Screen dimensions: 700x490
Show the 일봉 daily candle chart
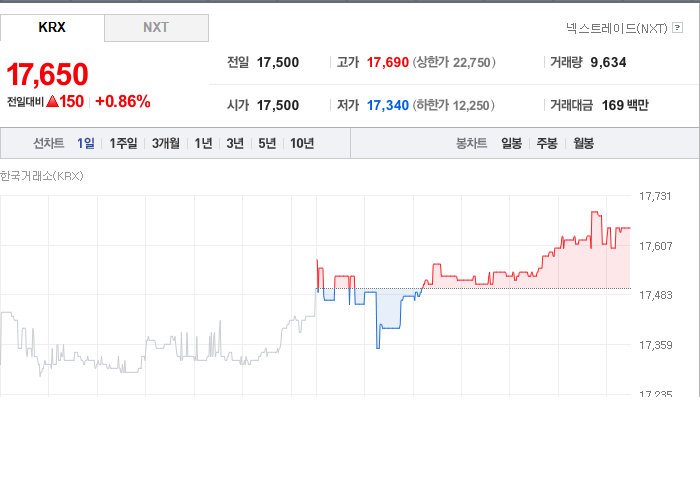click(x=511, y=143)
